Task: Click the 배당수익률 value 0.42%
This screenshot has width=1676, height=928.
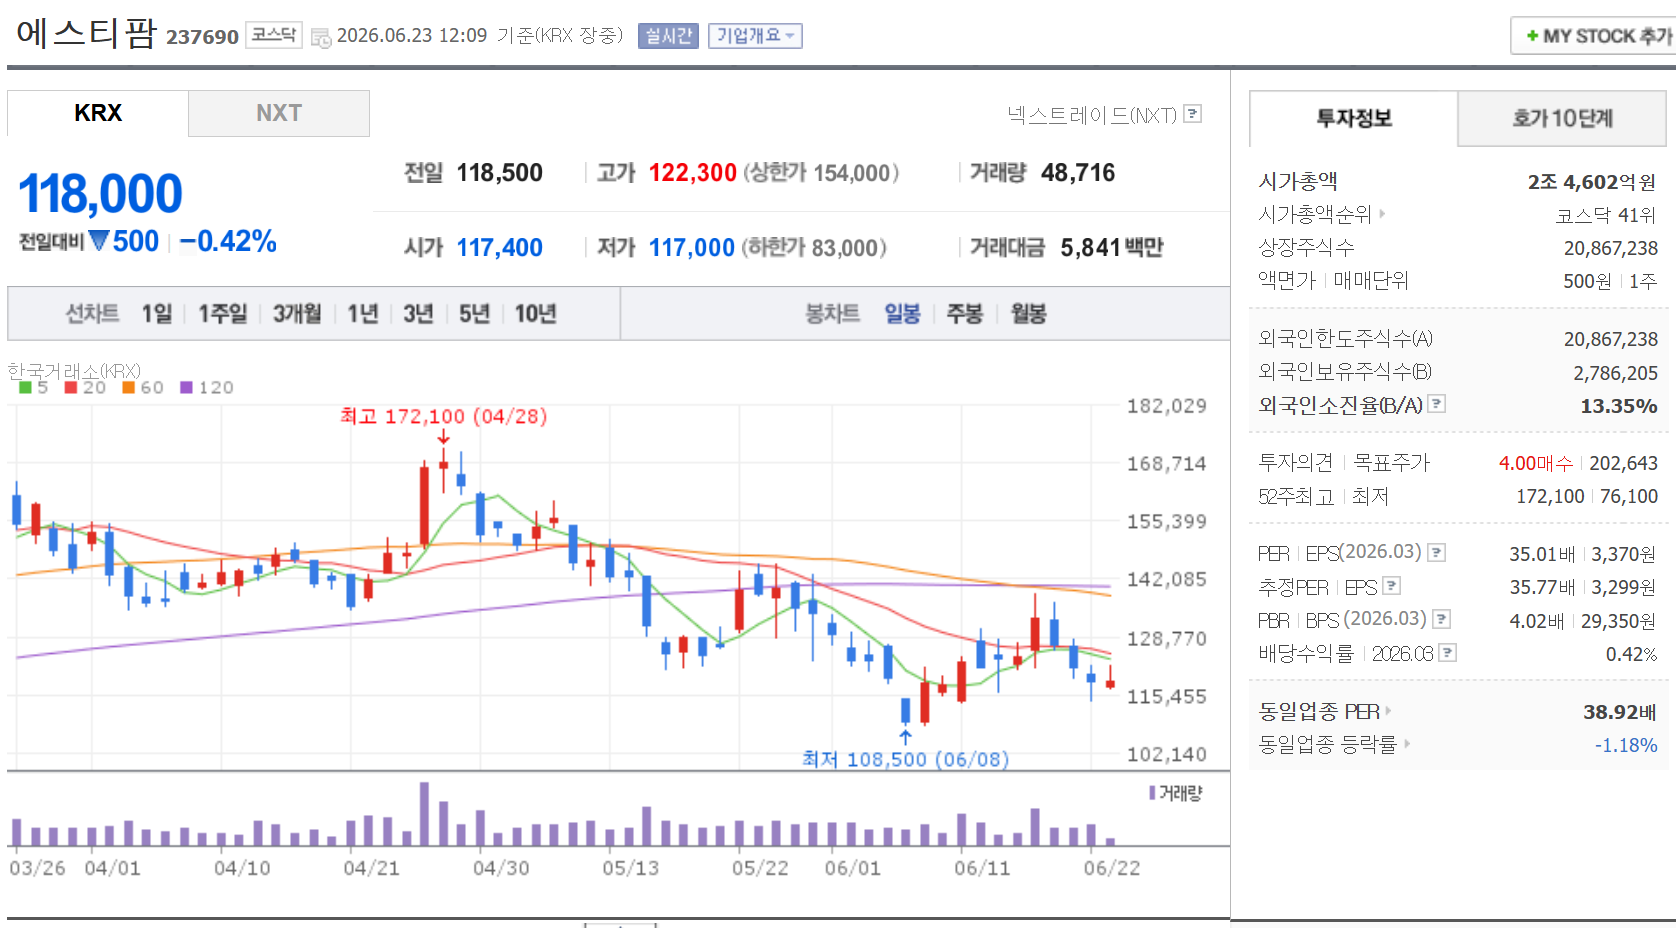Action: [x=1632, y=654]
